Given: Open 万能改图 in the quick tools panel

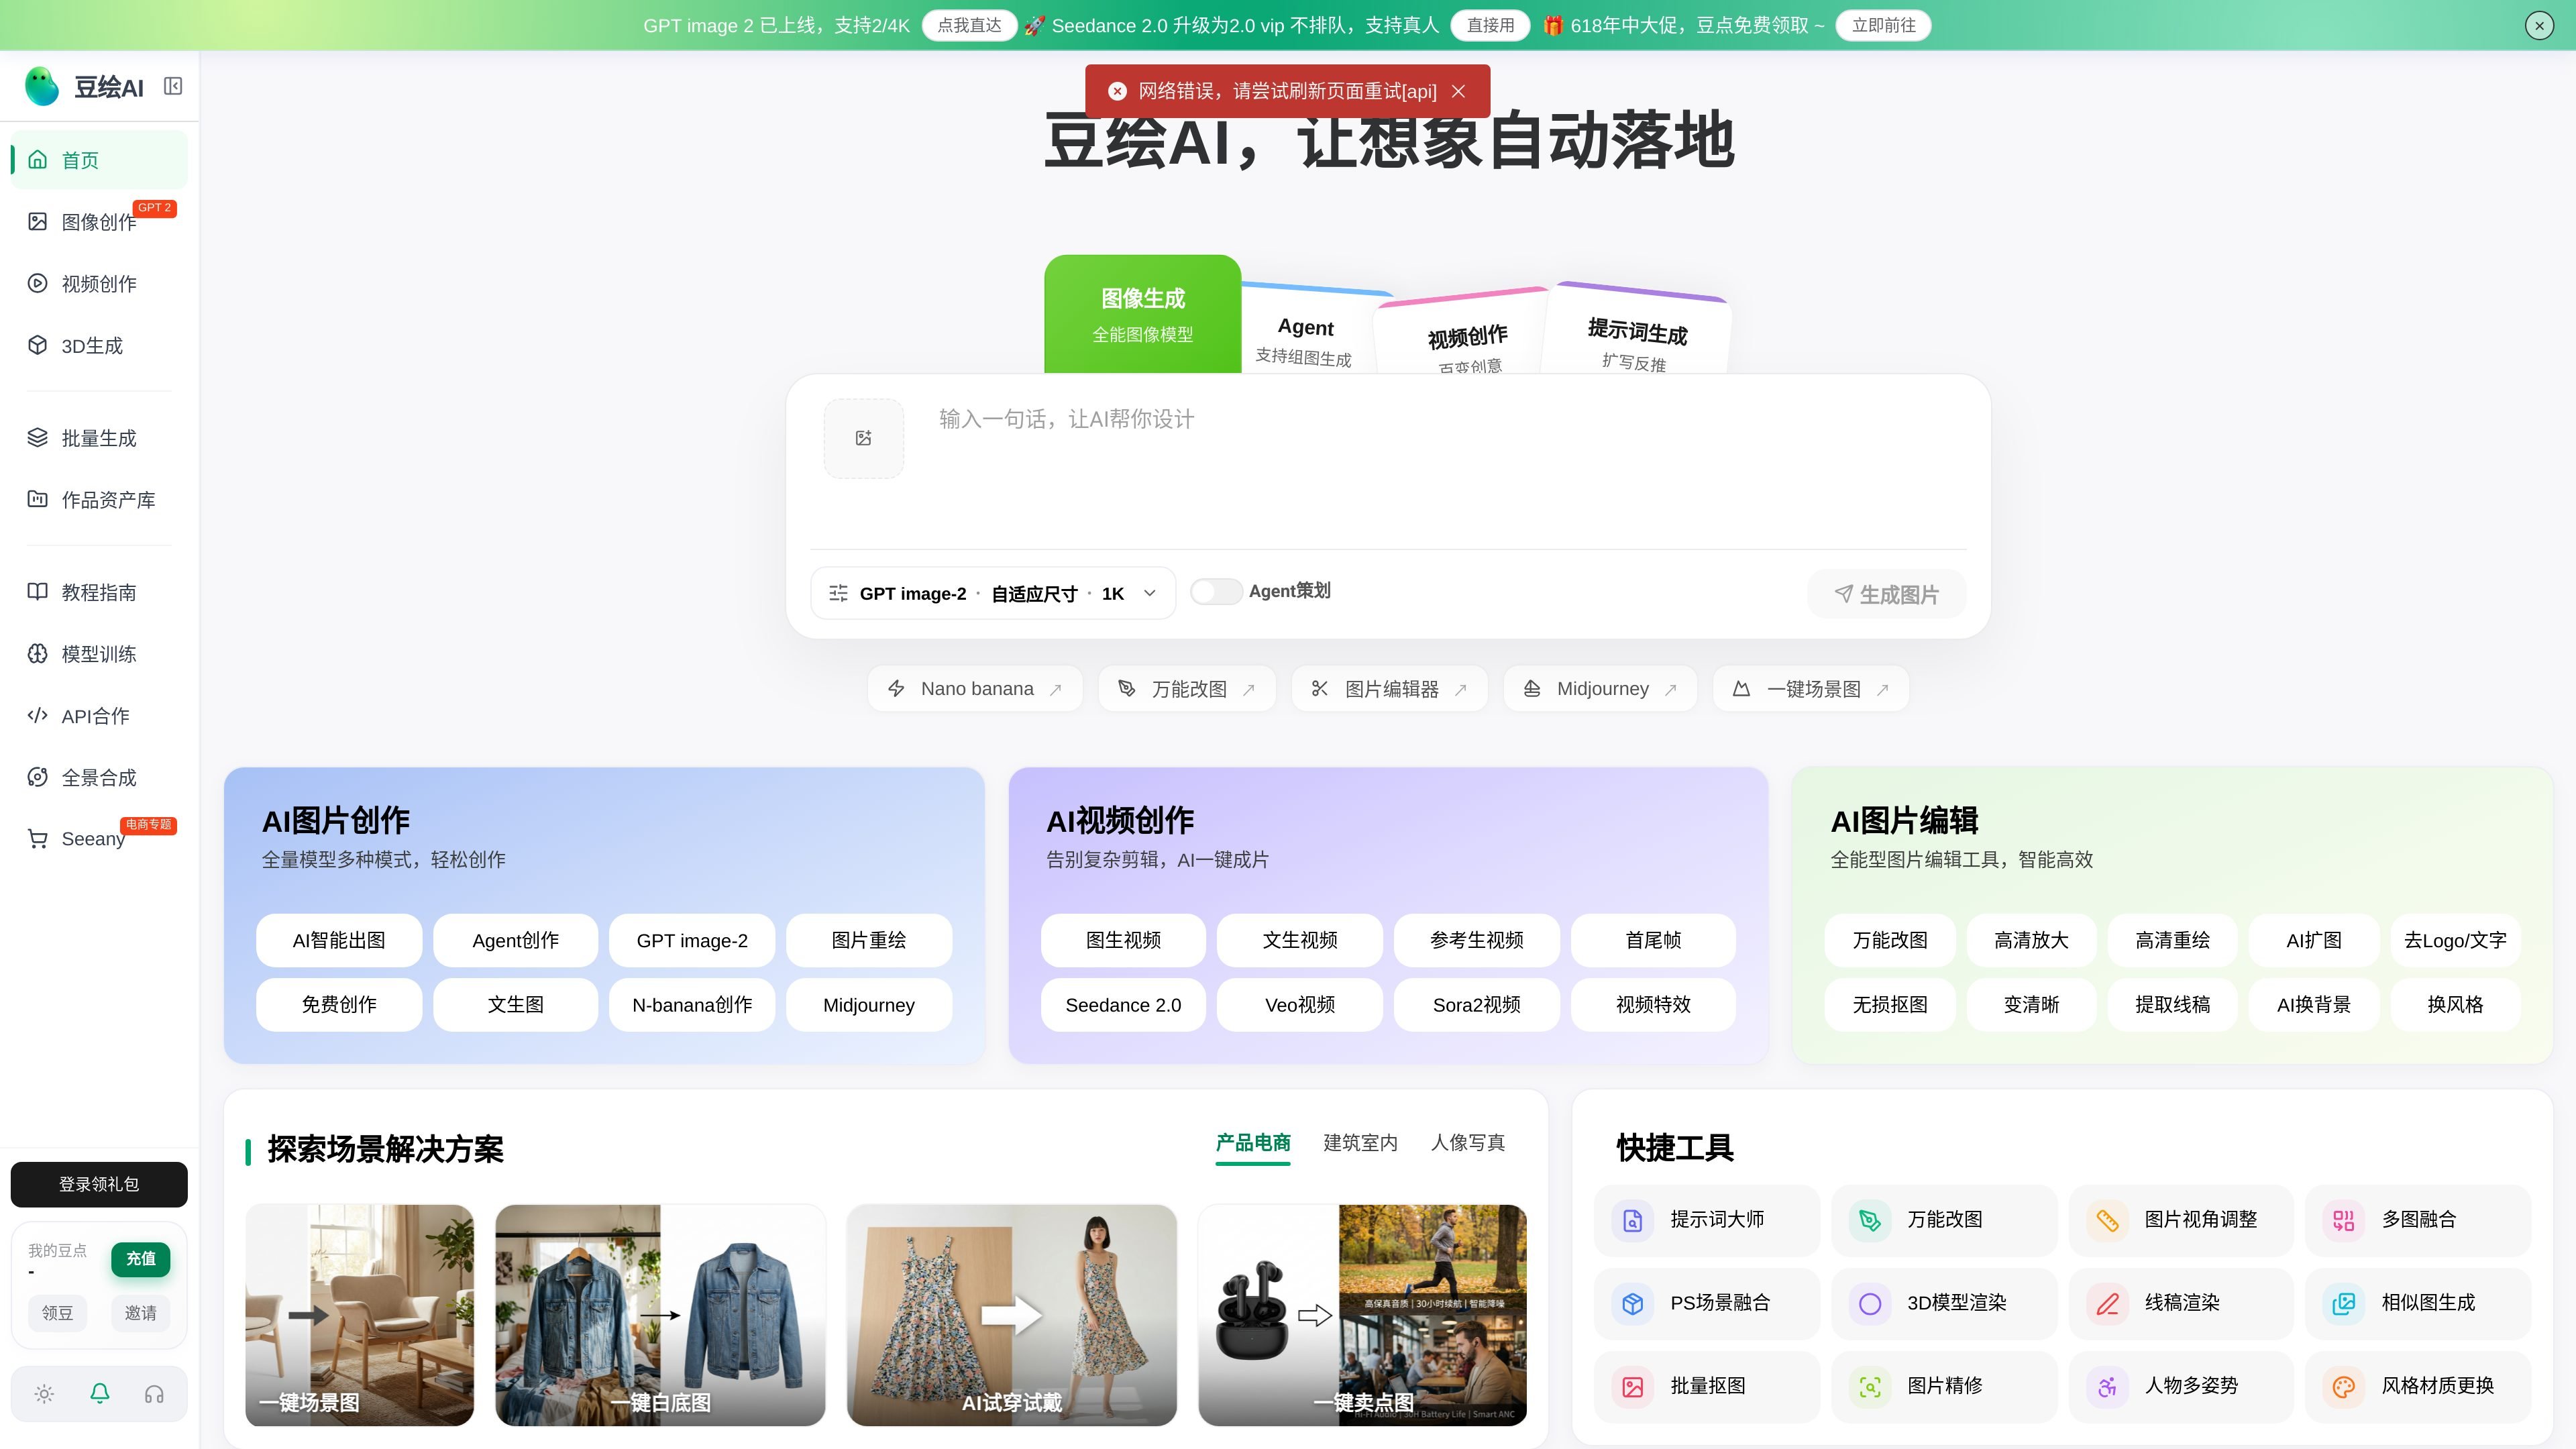Looking at the screenshot, I should (x=1943, y=1220).
